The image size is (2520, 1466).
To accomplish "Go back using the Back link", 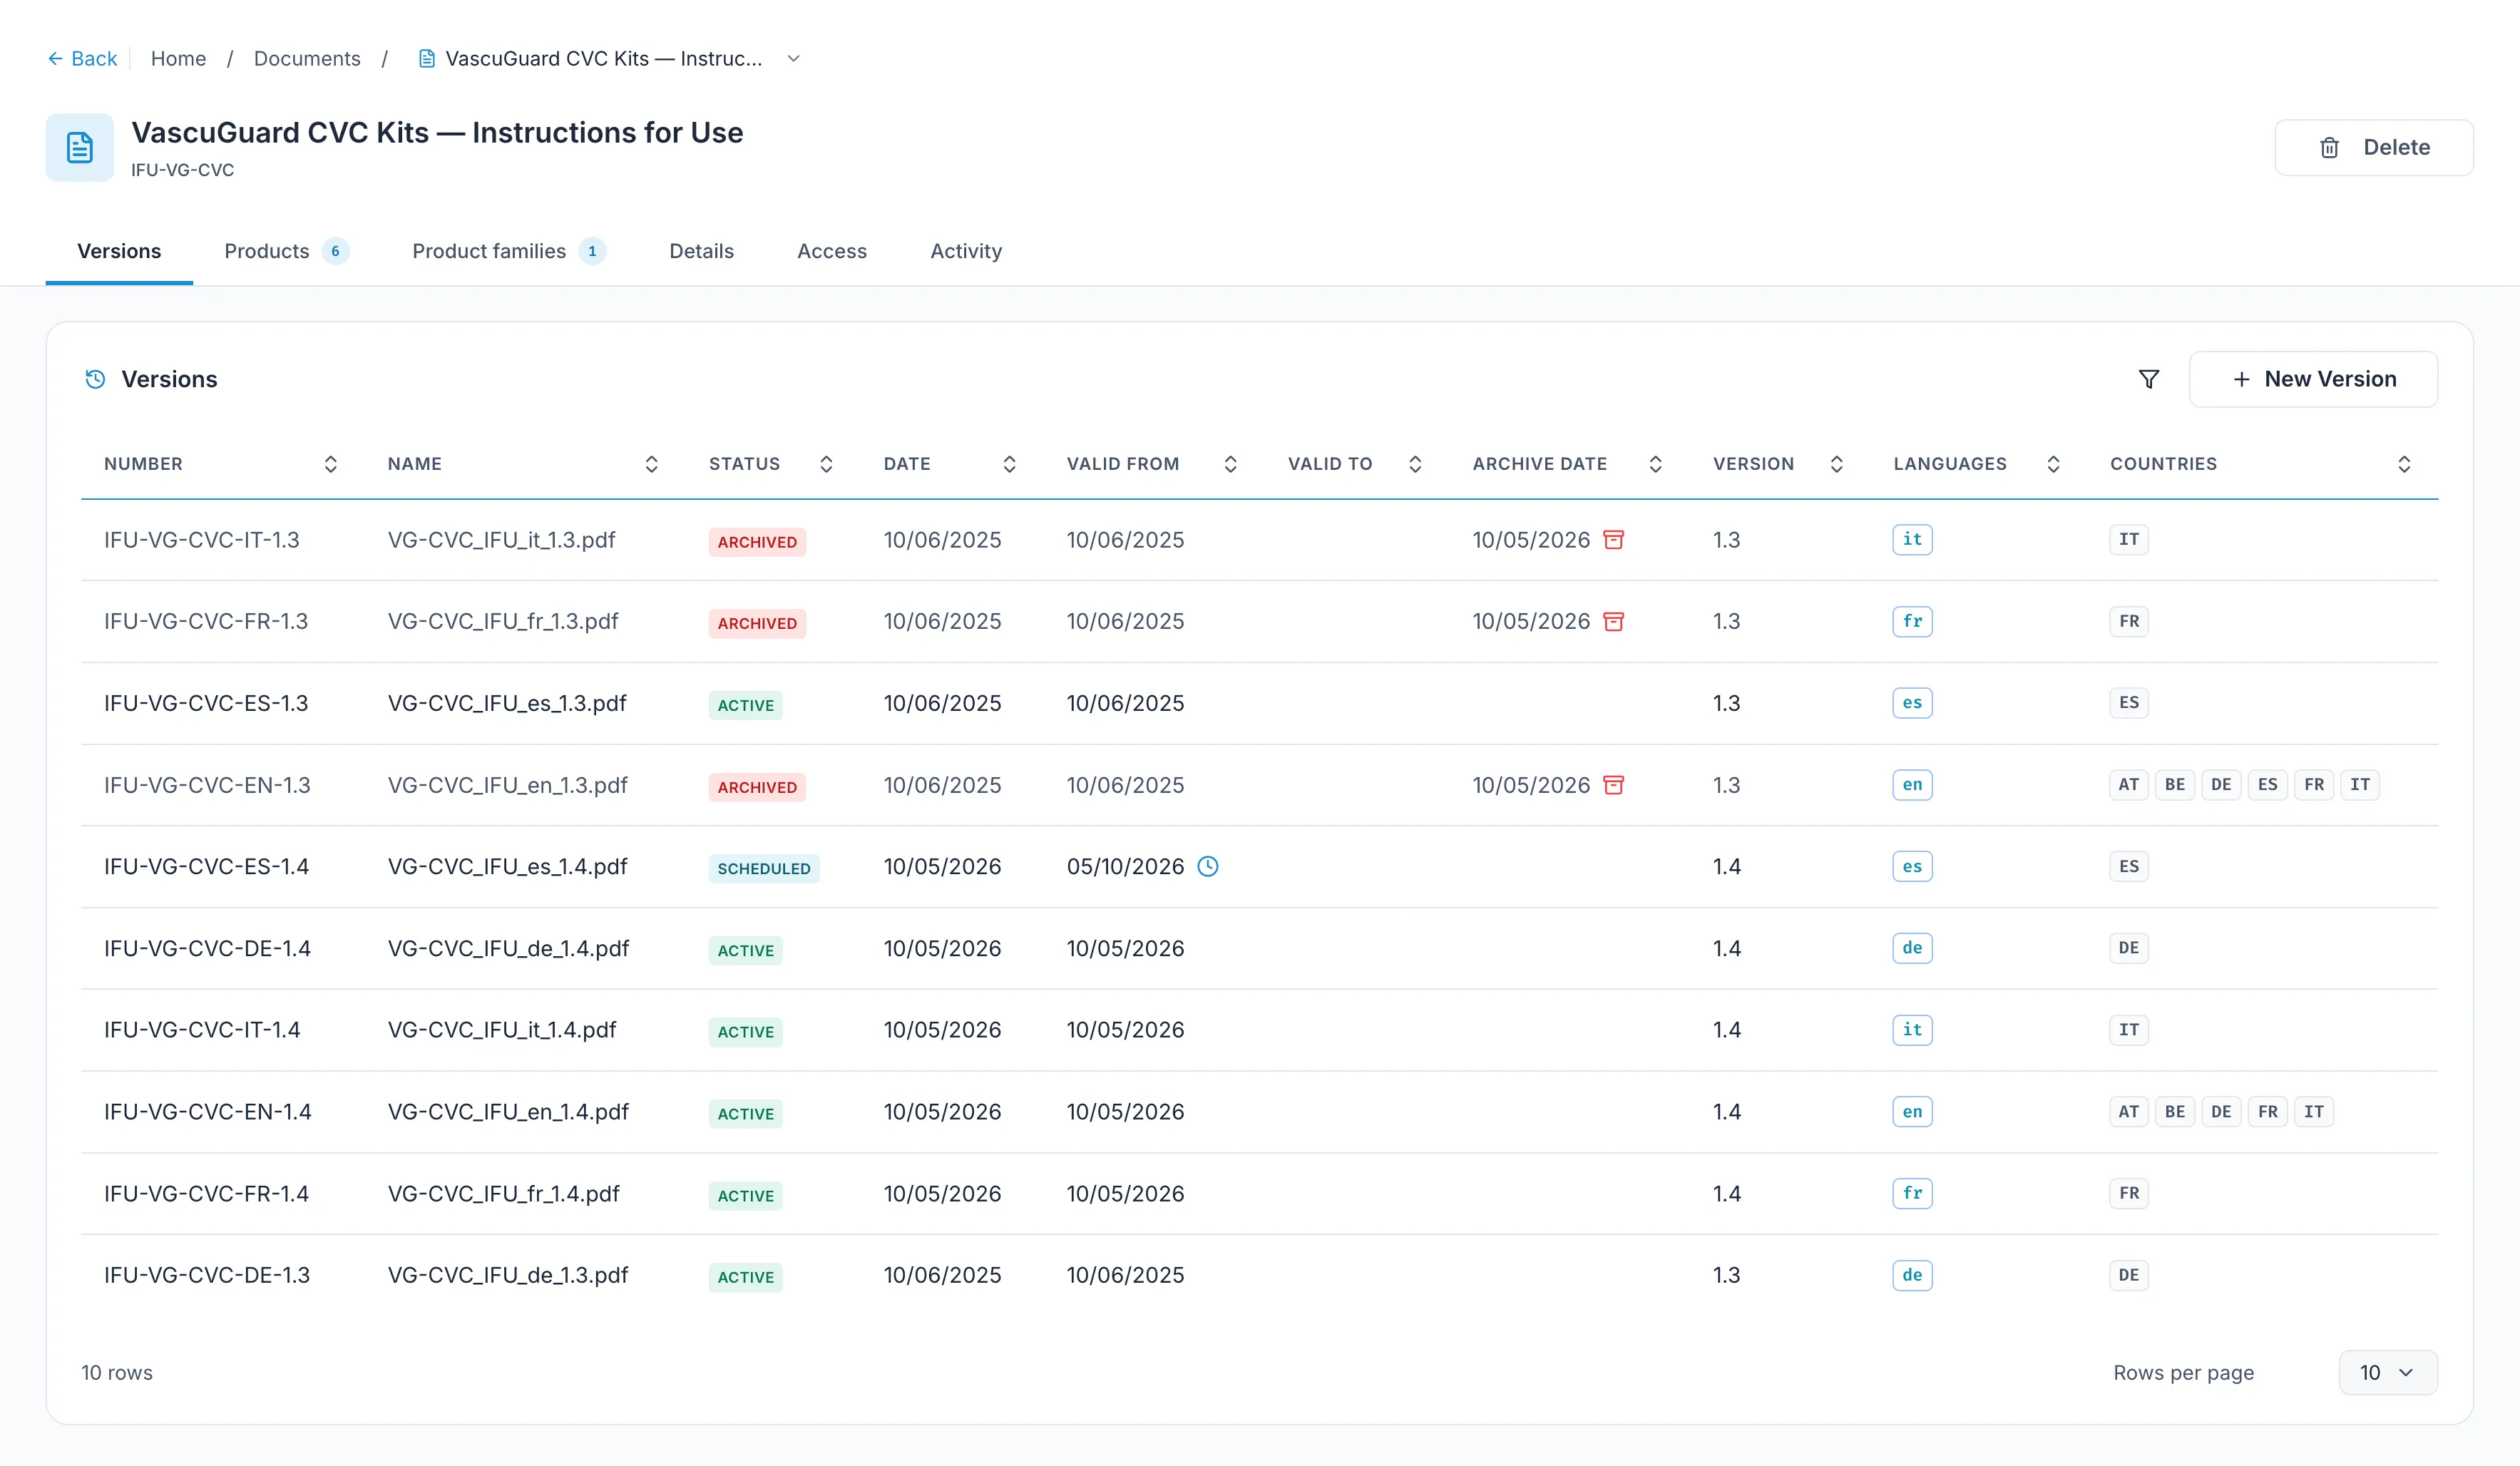I will pos(82,59).
